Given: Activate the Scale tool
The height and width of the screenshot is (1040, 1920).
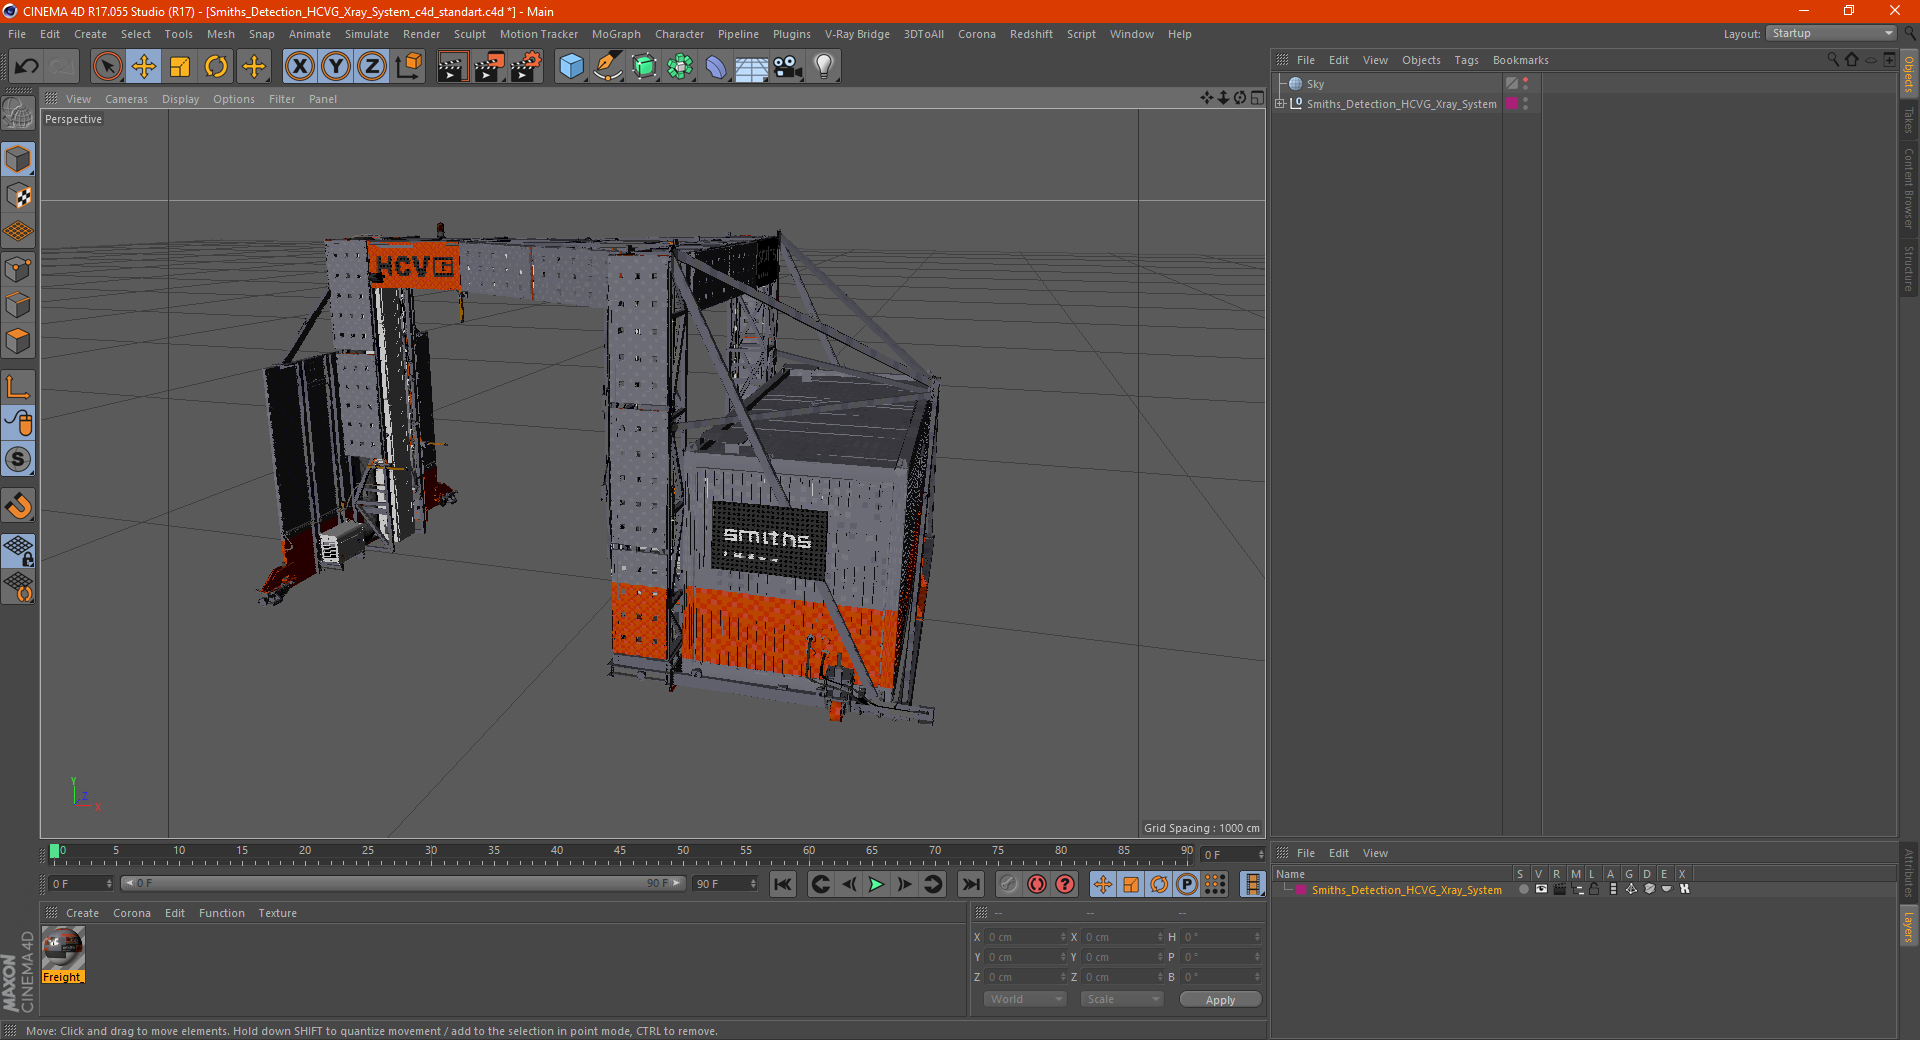Looking at the screenshot, I should (180, 67).
